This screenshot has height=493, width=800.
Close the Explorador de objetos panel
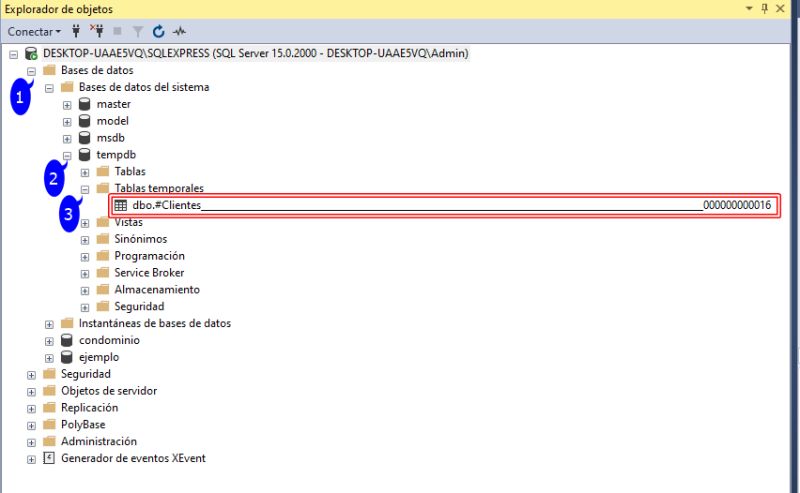click(780, 9)
